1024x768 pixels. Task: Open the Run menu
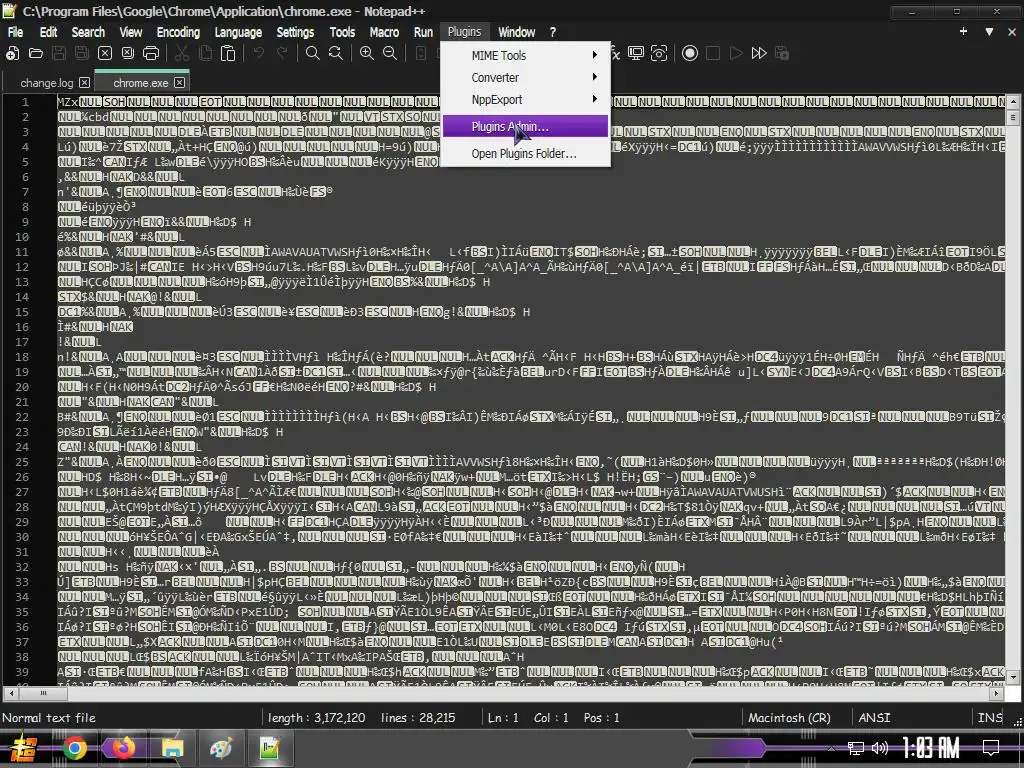click(423, 32)
